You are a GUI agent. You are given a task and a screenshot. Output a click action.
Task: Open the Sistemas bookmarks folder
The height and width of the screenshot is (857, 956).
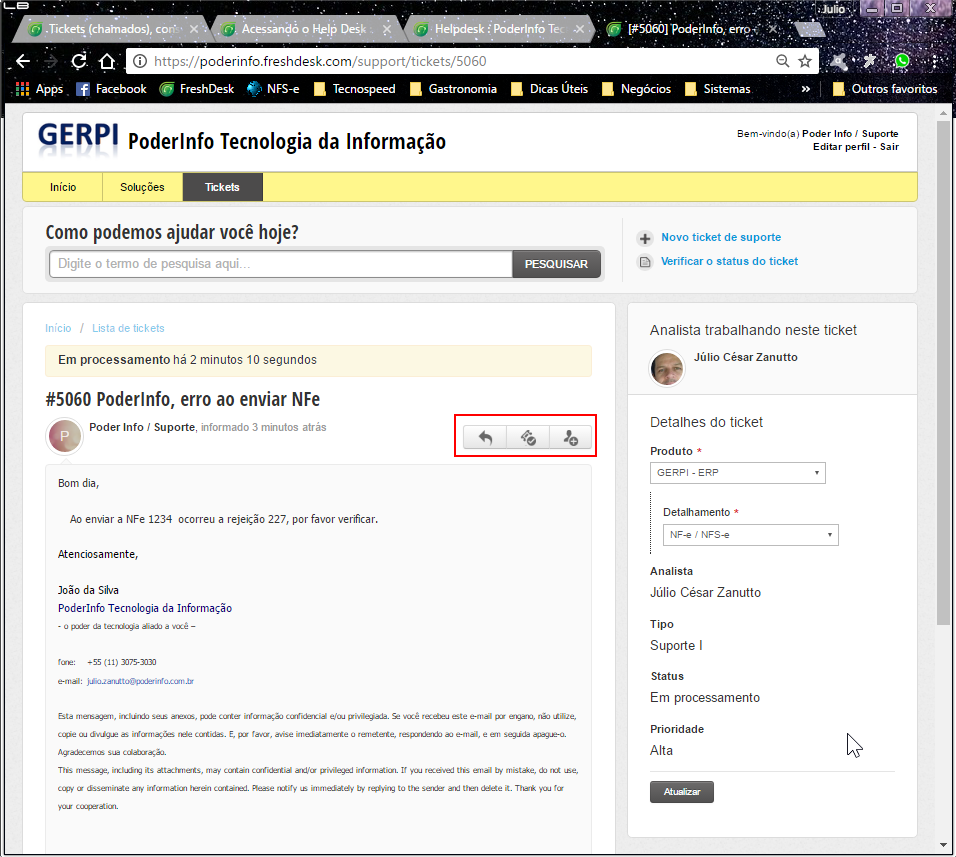click(x=718, y=89)
